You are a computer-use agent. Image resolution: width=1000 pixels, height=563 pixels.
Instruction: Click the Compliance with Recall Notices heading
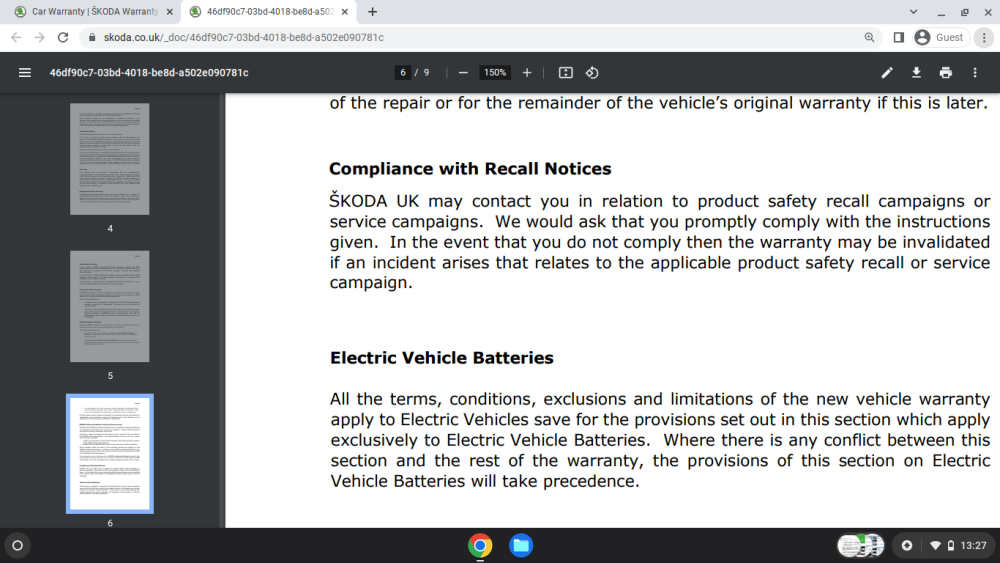pyautogui.click(x=470, y=169)
